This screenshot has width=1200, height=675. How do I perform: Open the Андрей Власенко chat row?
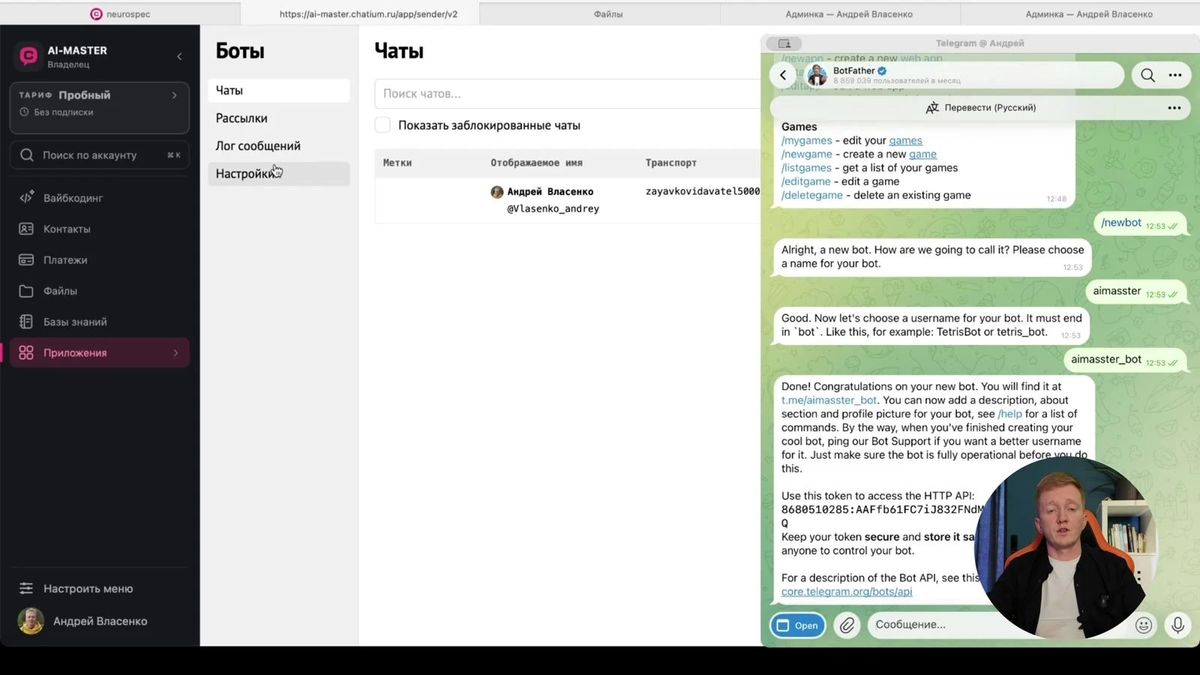tap(567, 200)
